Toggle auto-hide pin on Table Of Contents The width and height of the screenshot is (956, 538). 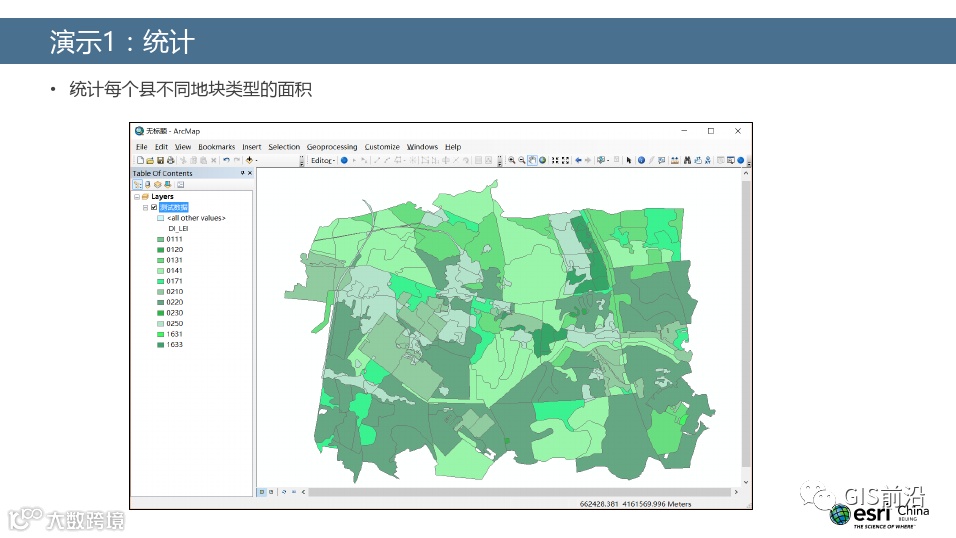pyautogui.click(x=242, y=173)
